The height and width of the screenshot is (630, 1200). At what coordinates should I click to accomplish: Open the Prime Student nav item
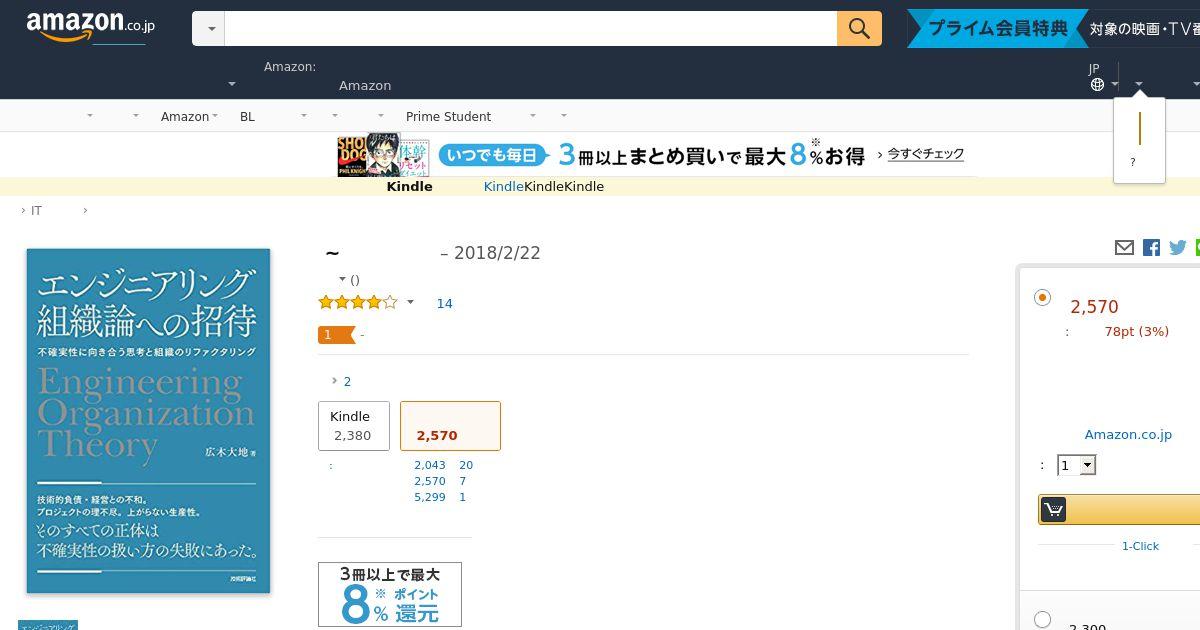[448, 116]
